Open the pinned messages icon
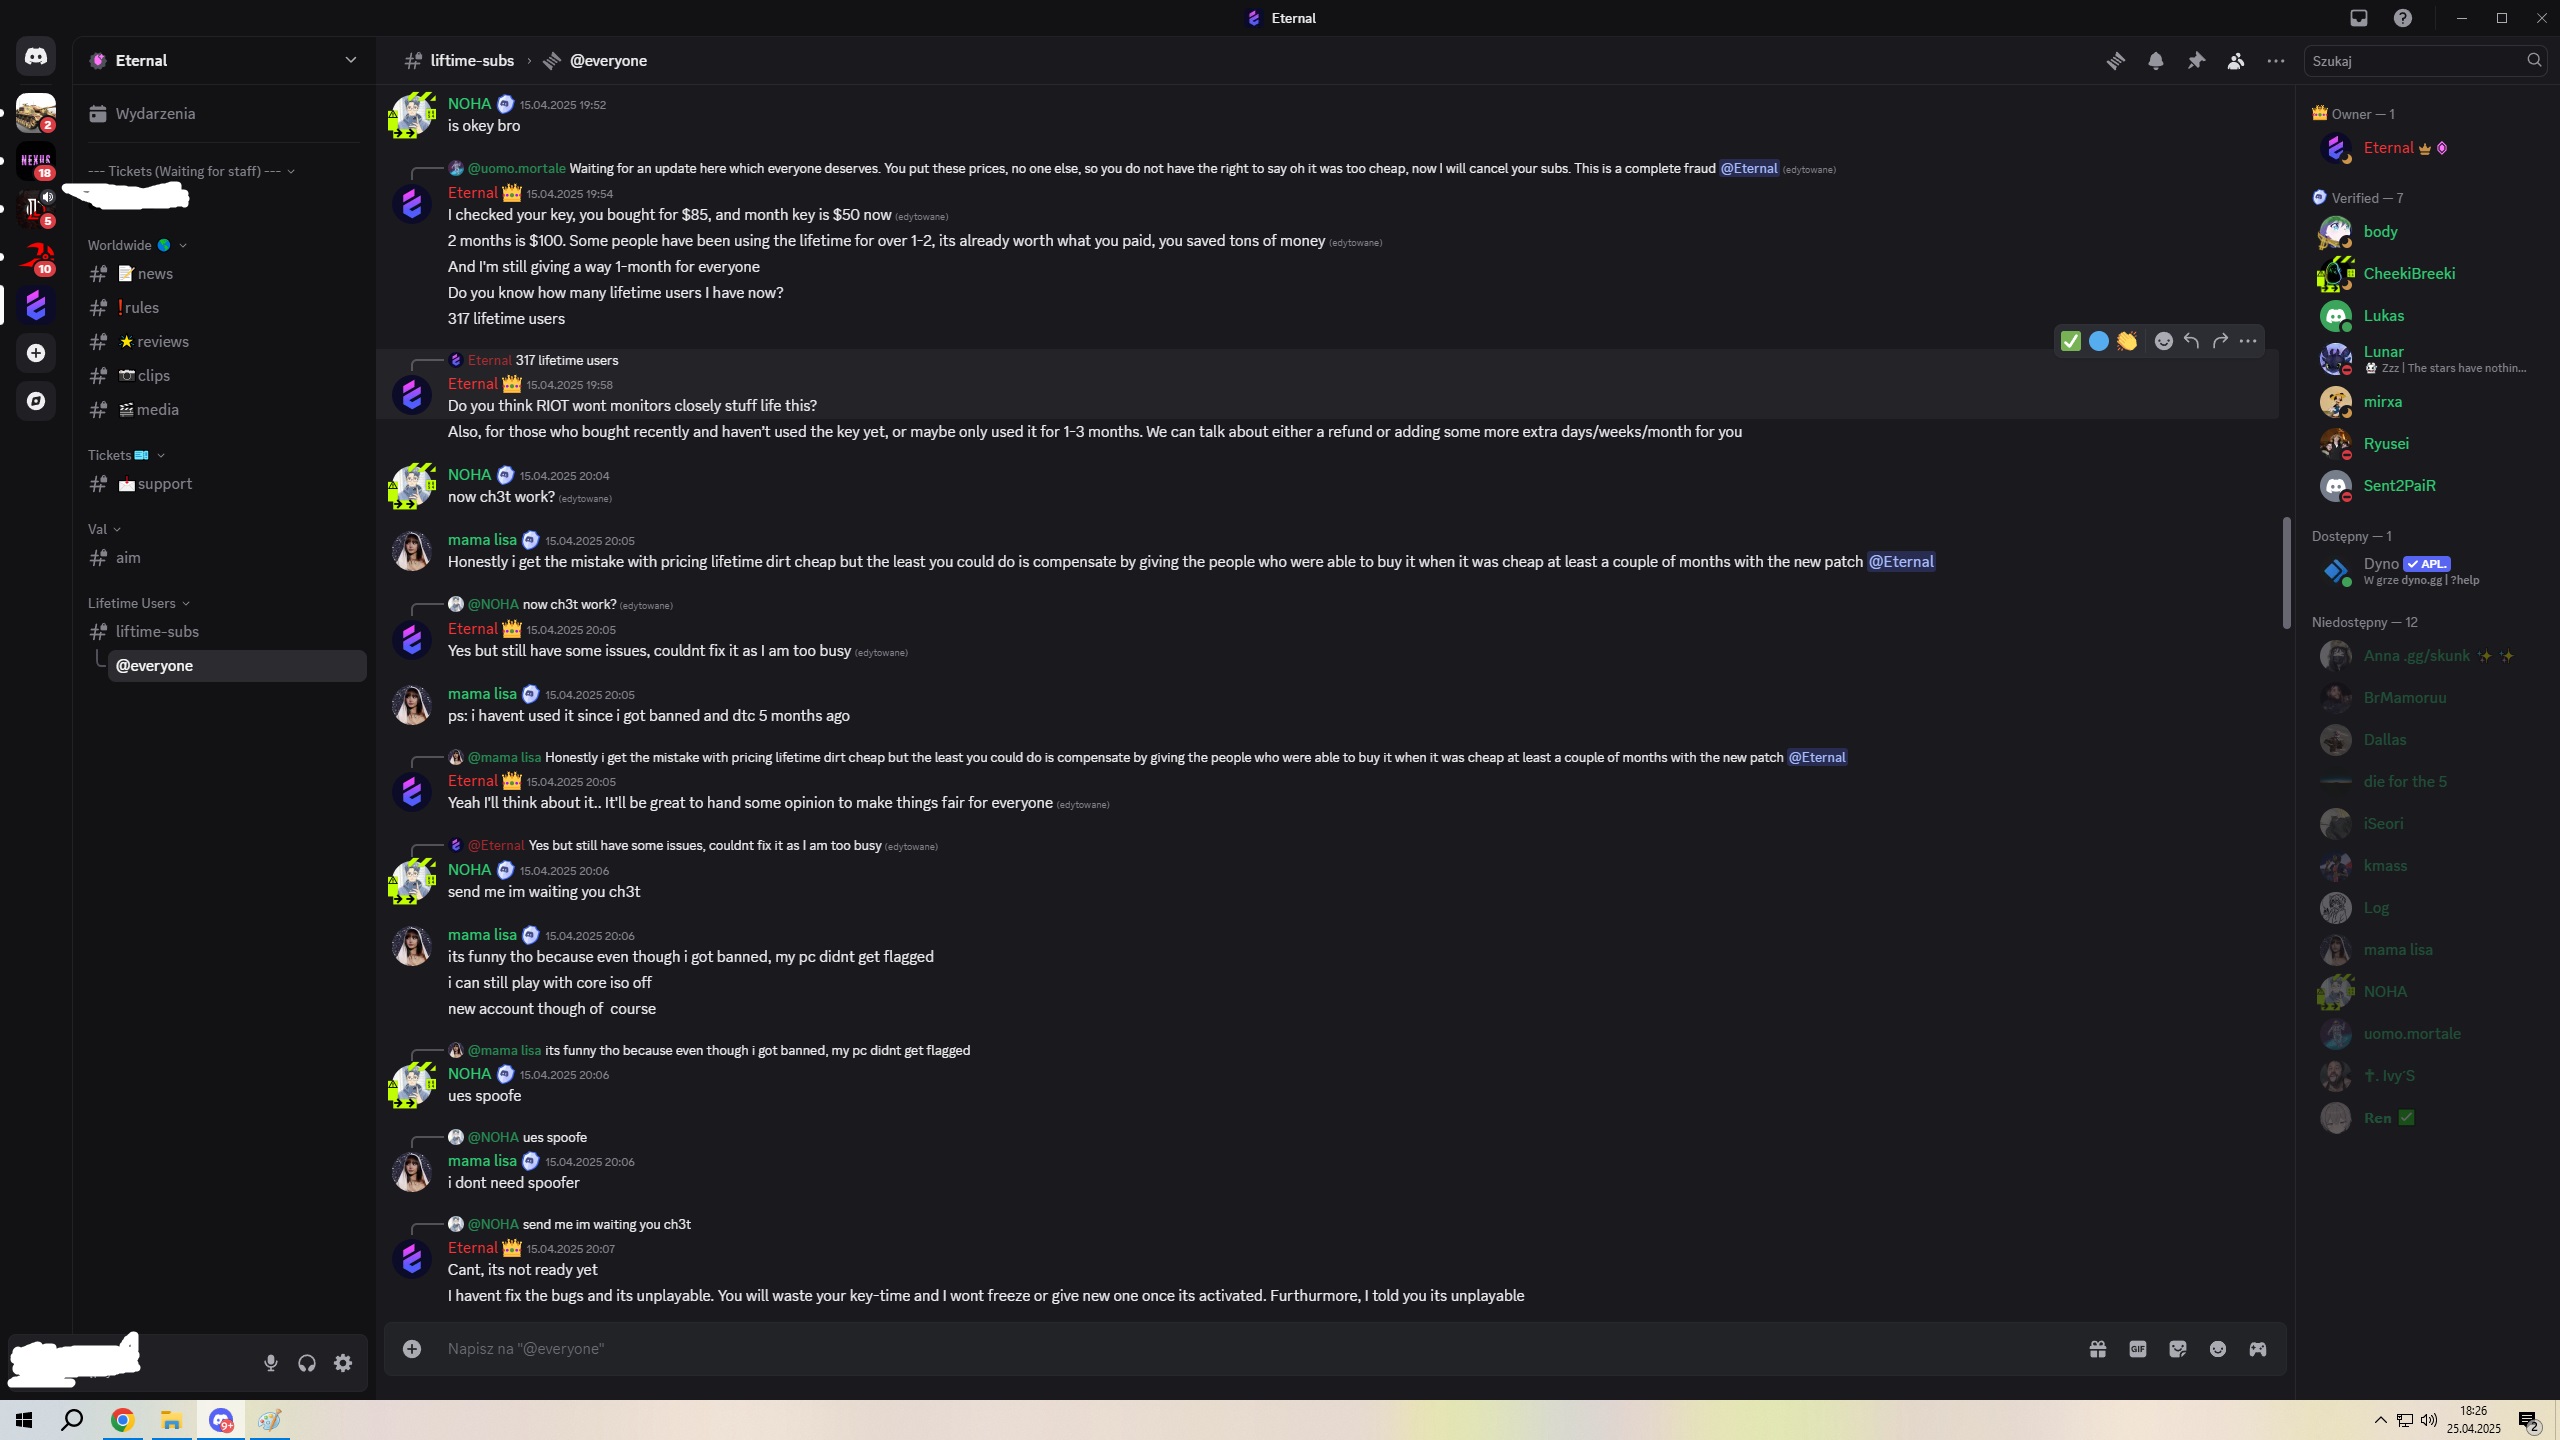Screen dimensions: 2560x1440 coord(2196,61)
